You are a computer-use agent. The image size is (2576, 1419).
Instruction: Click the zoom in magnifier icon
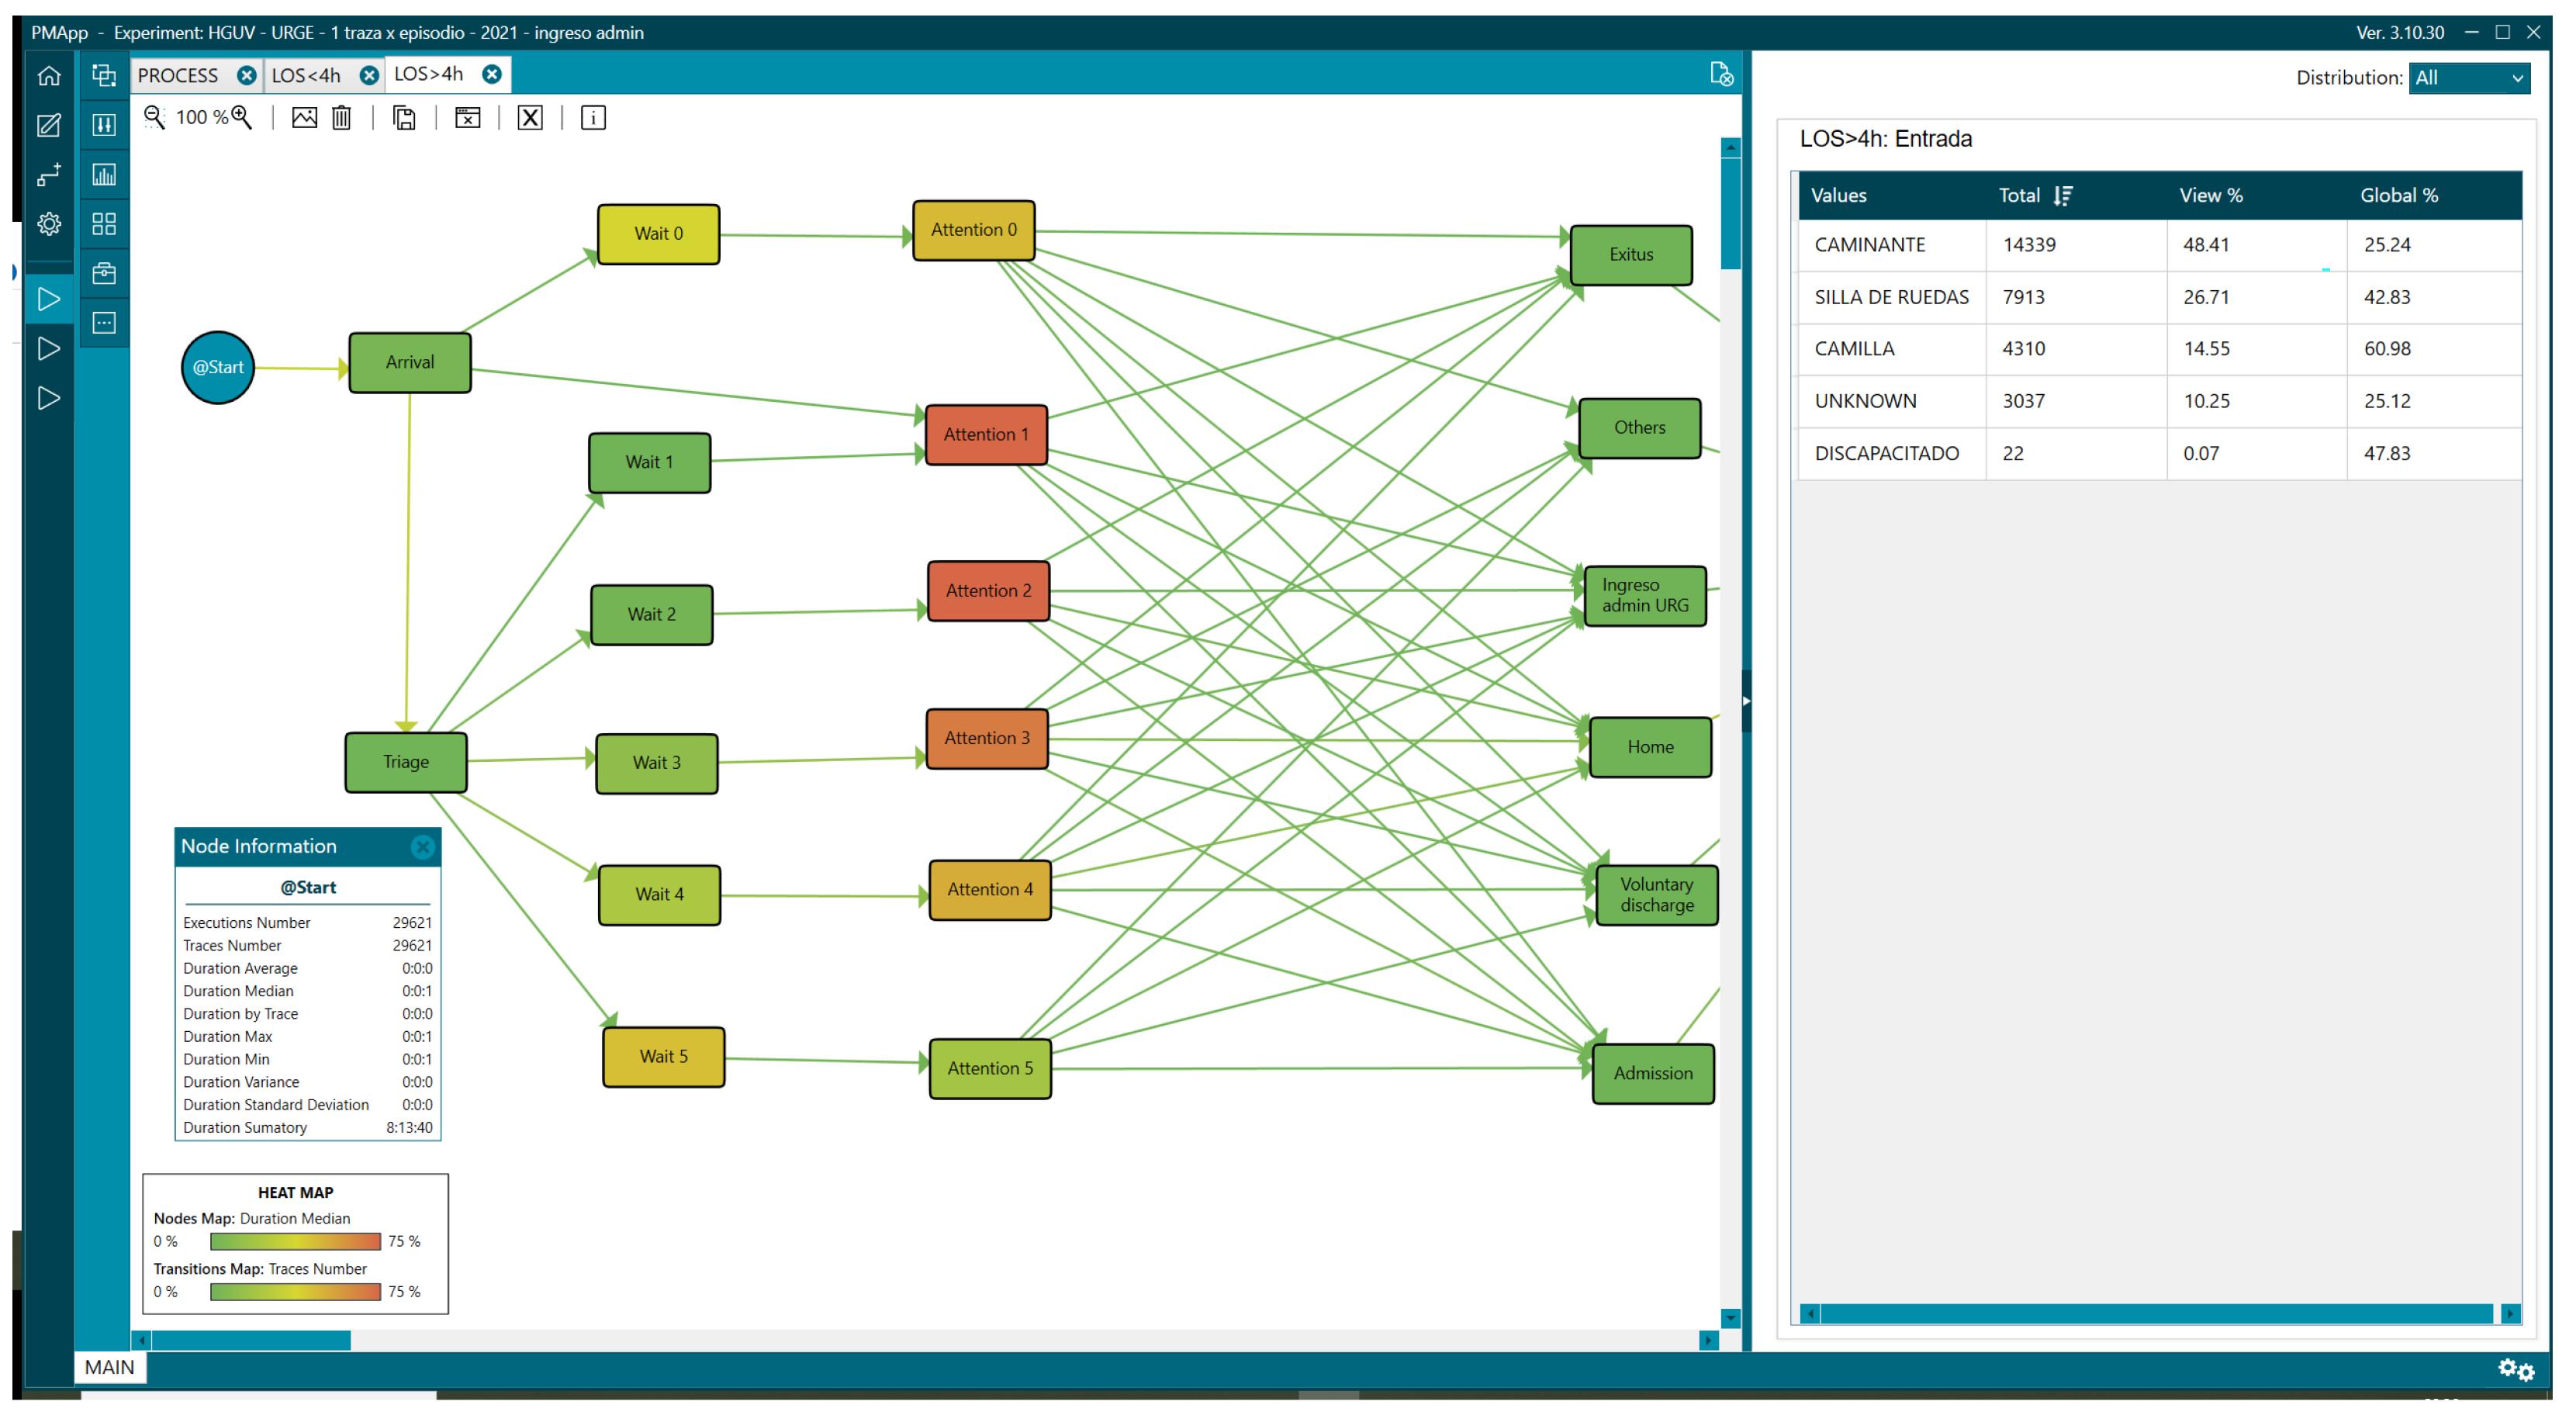click(x=242, y=117)
